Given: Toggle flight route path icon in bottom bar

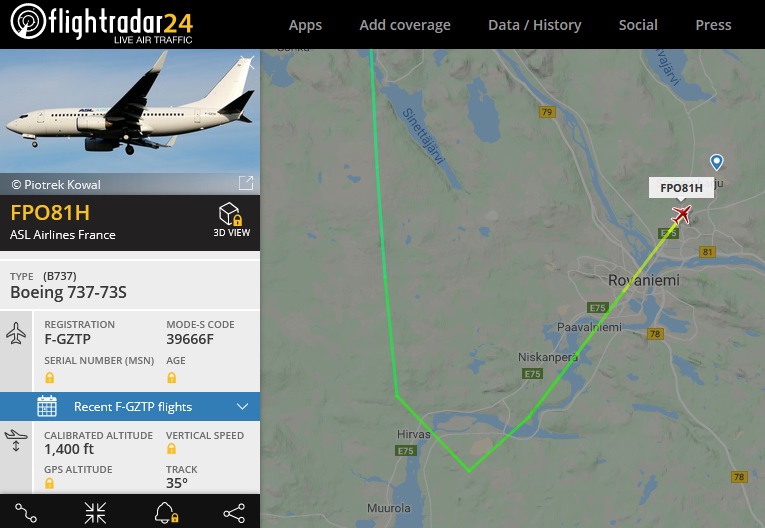Looking at the screenshot, I should [26, 513].
